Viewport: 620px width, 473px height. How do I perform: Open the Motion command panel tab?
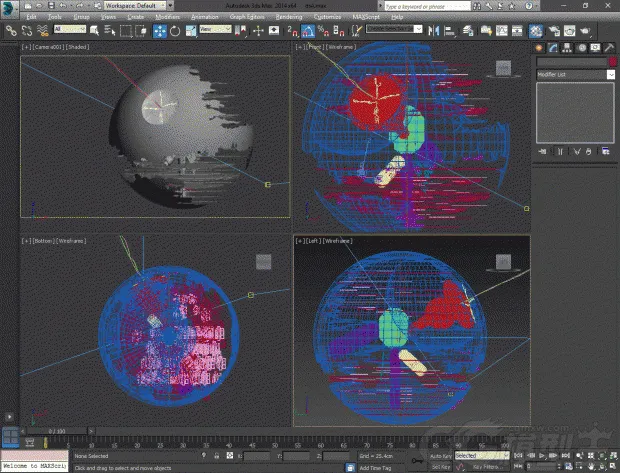(x=582, y=48)
